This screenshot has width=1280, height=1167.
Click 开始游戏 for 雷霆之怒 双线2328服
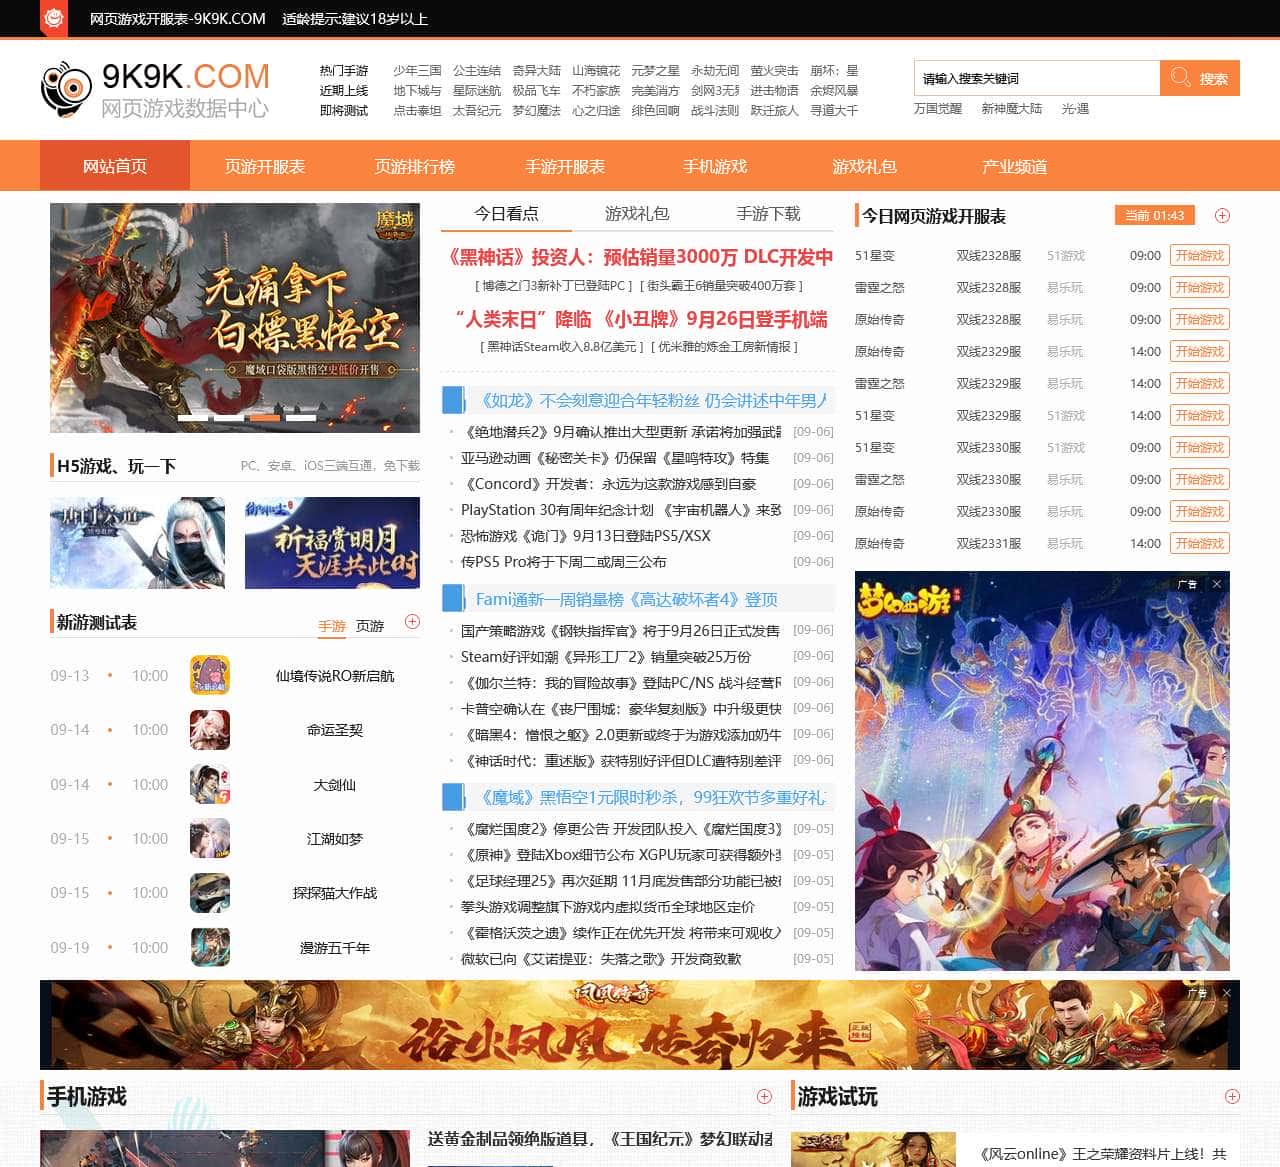[1200, 287]
